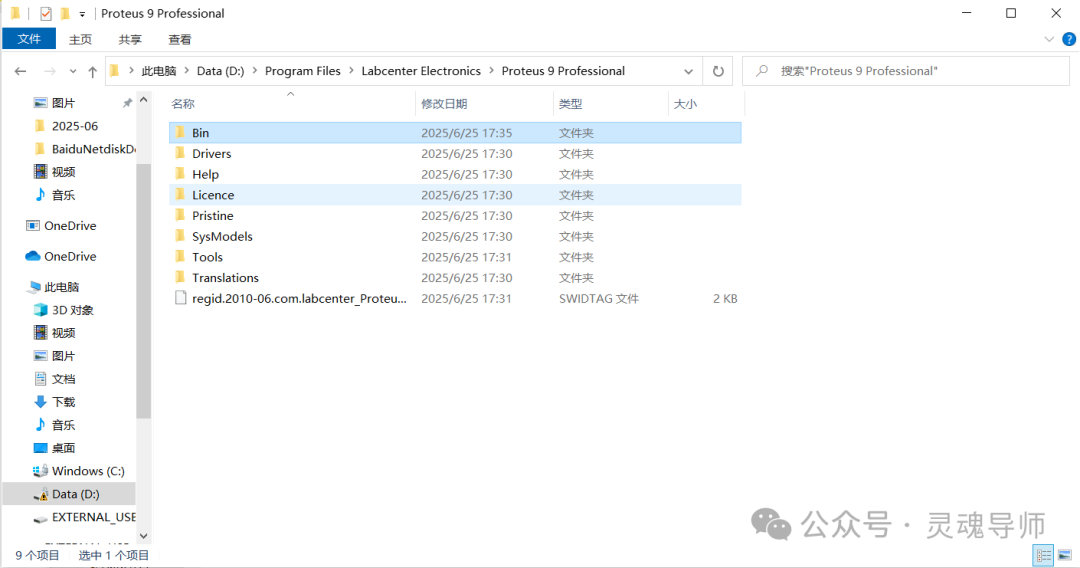Select the Pristine folder icon

click(x=180, y=215)
